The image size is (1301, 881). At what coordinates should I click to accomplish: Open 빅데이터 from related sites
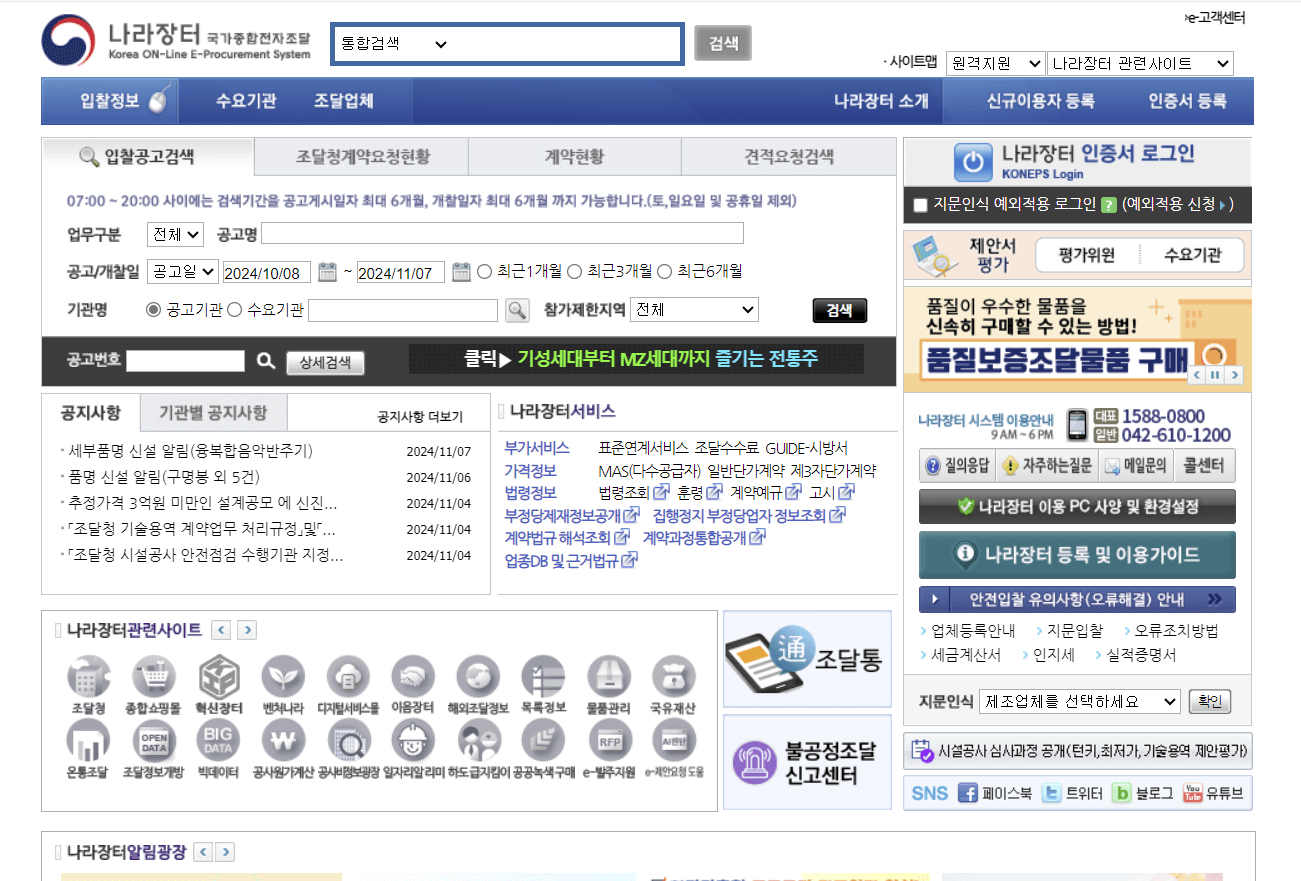218,739
